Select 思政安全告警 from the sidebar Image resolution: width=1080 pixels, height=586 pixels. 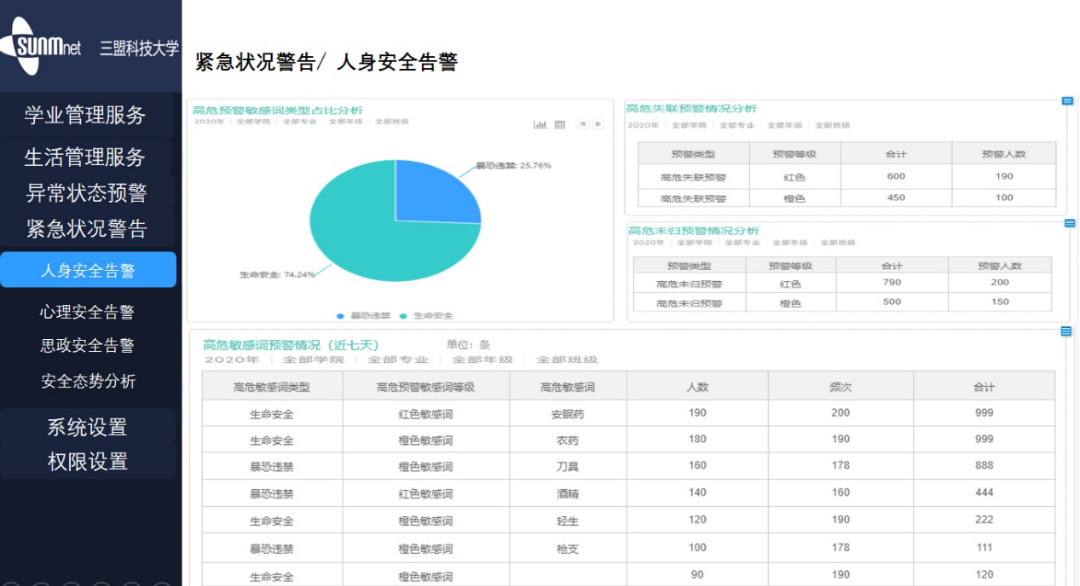[88, 346]
